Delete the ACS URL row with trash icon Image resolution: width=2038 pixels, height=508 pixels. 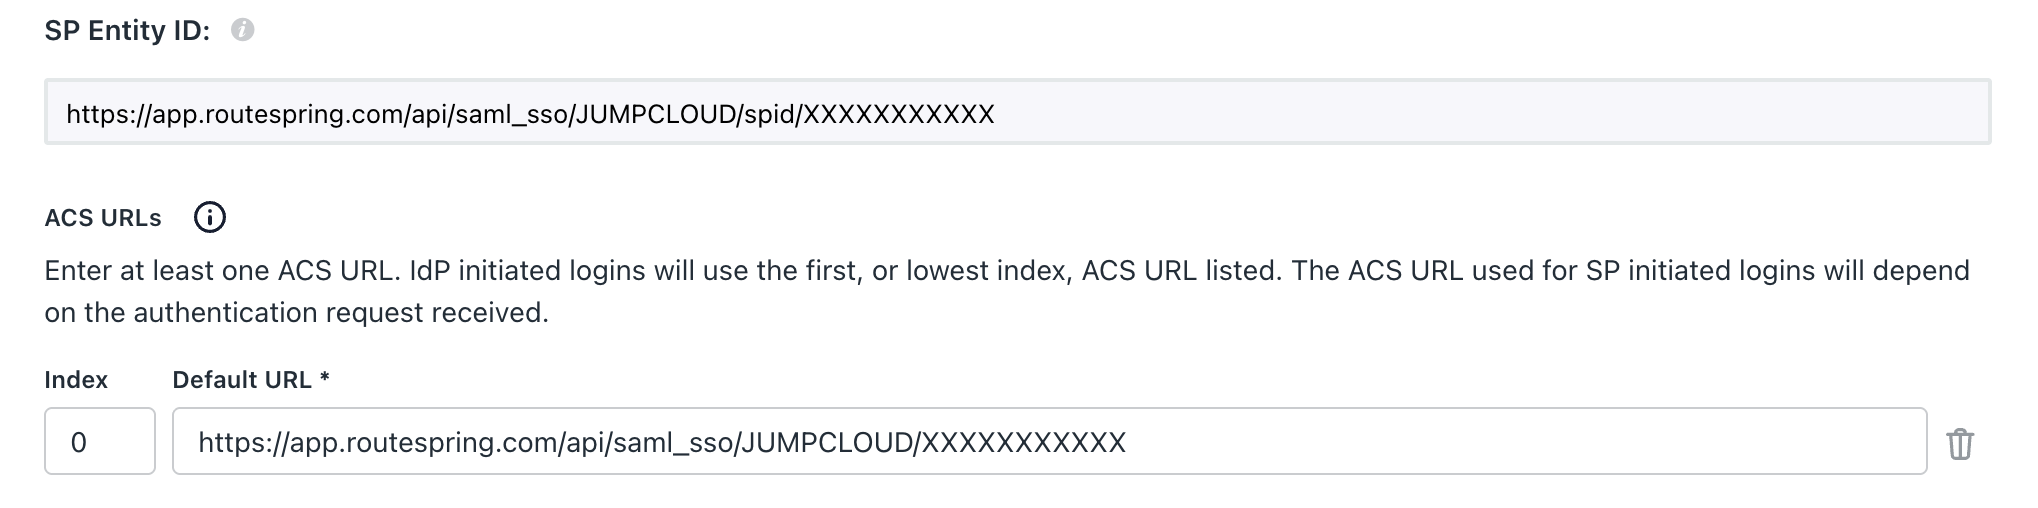coord(1959,443)
